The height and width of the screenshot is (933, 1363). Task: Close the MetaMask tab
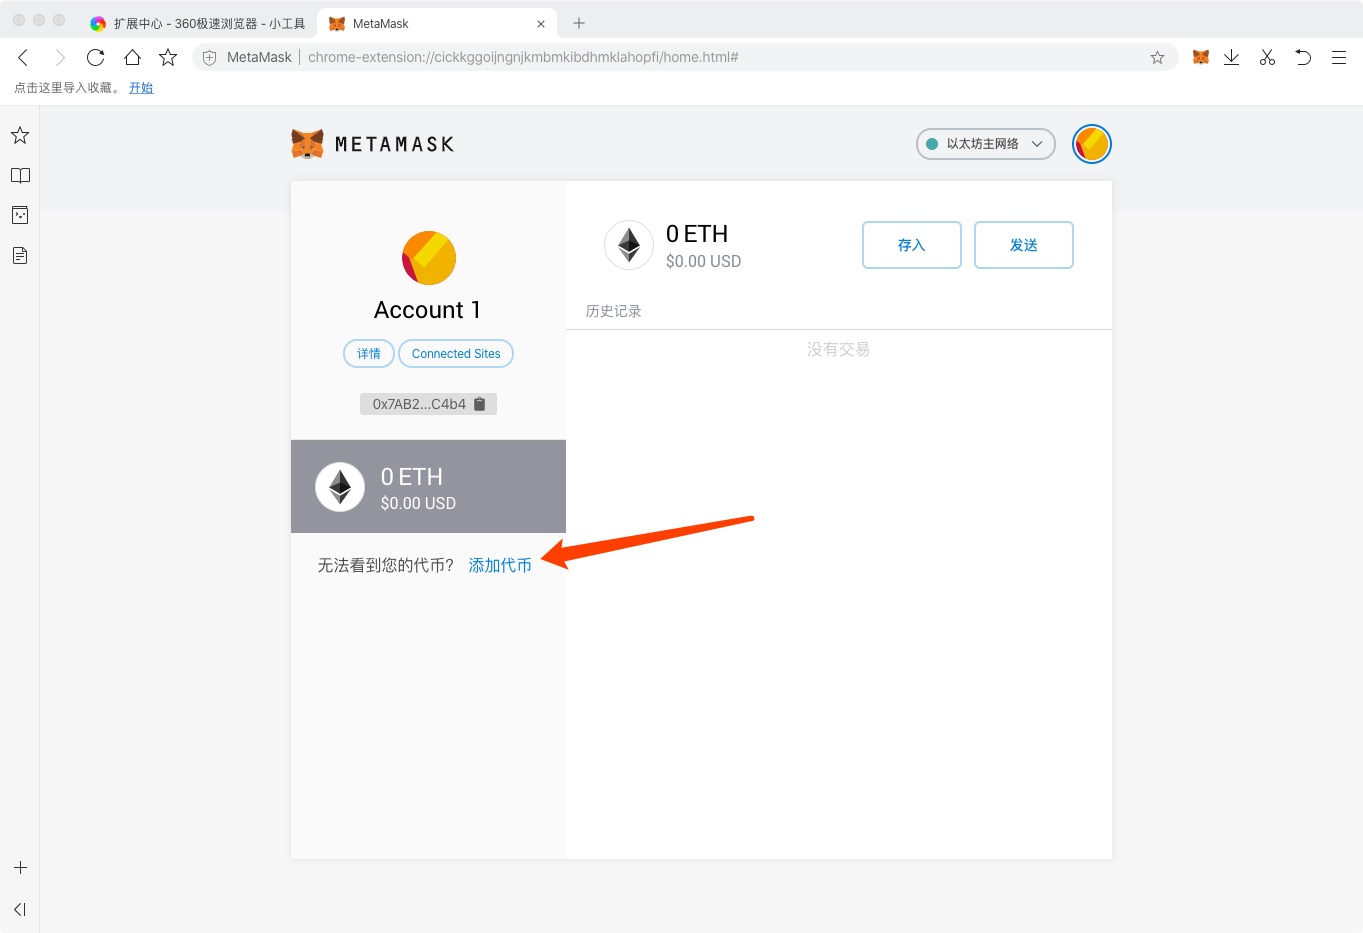[x=541, y=24]
